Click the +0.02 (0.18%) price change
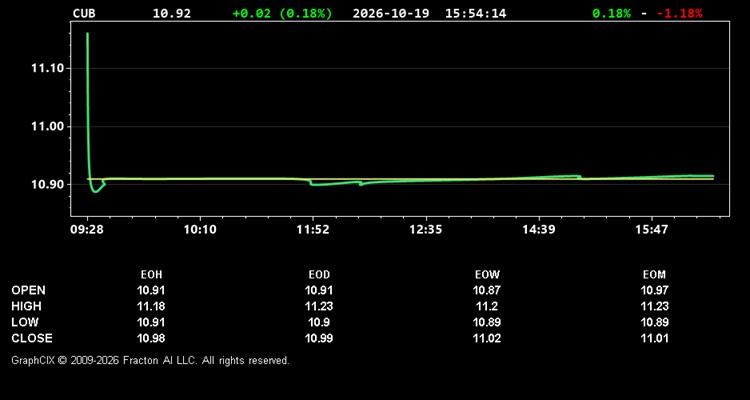This screenshot has height=400, width=750. 282,13
